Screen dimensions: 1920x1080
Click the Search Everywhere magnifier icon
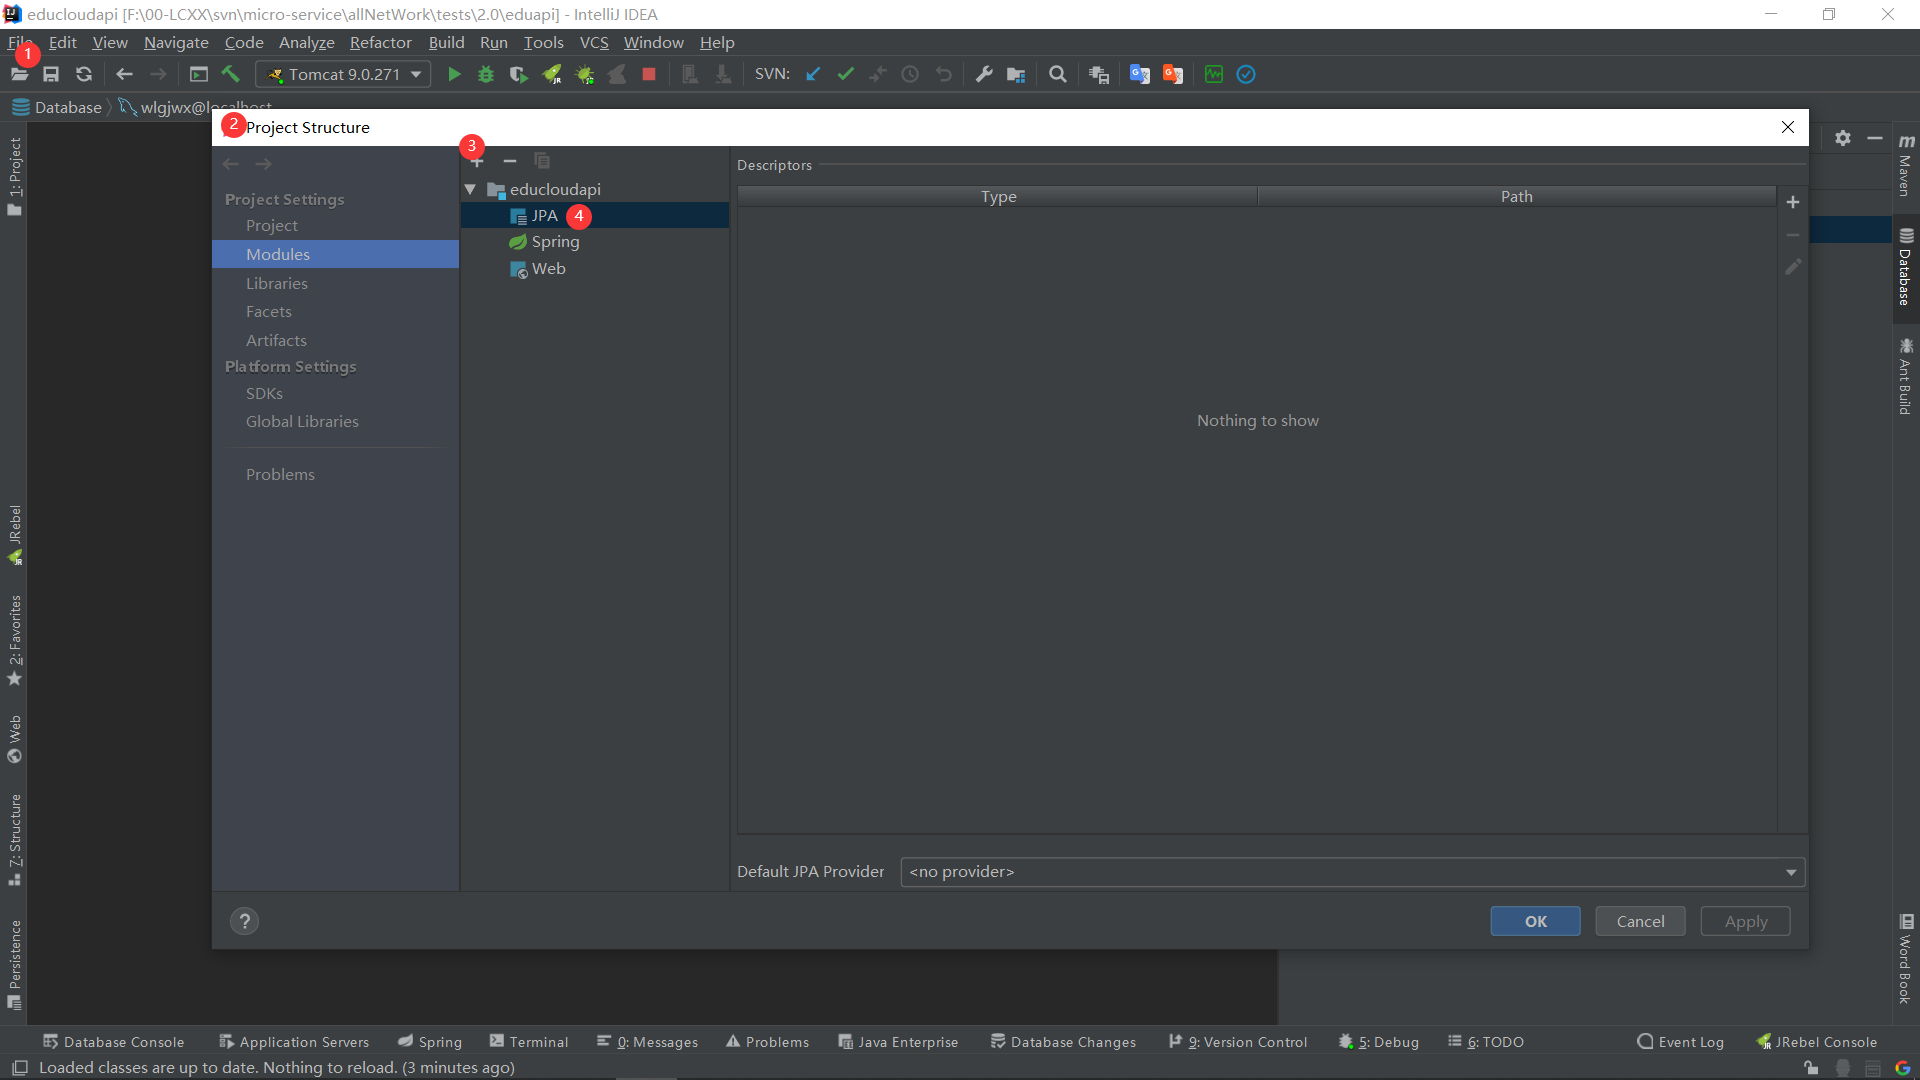tap(1057, 74)
